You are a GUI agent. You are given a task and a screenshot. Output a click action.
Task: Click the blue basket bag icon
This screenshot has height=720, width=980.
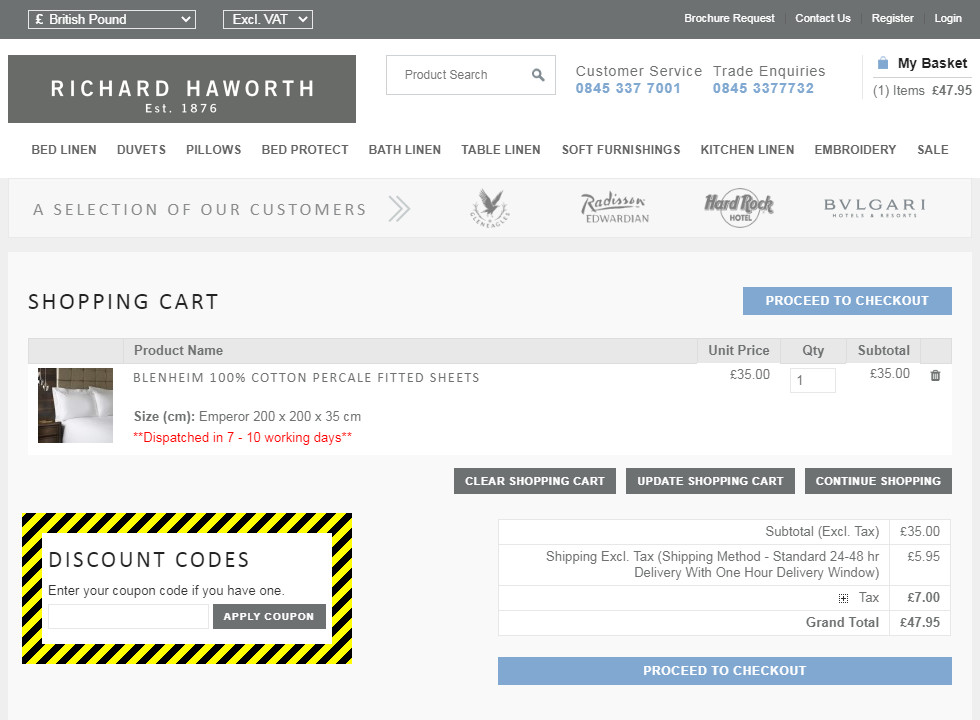point(882,62)
